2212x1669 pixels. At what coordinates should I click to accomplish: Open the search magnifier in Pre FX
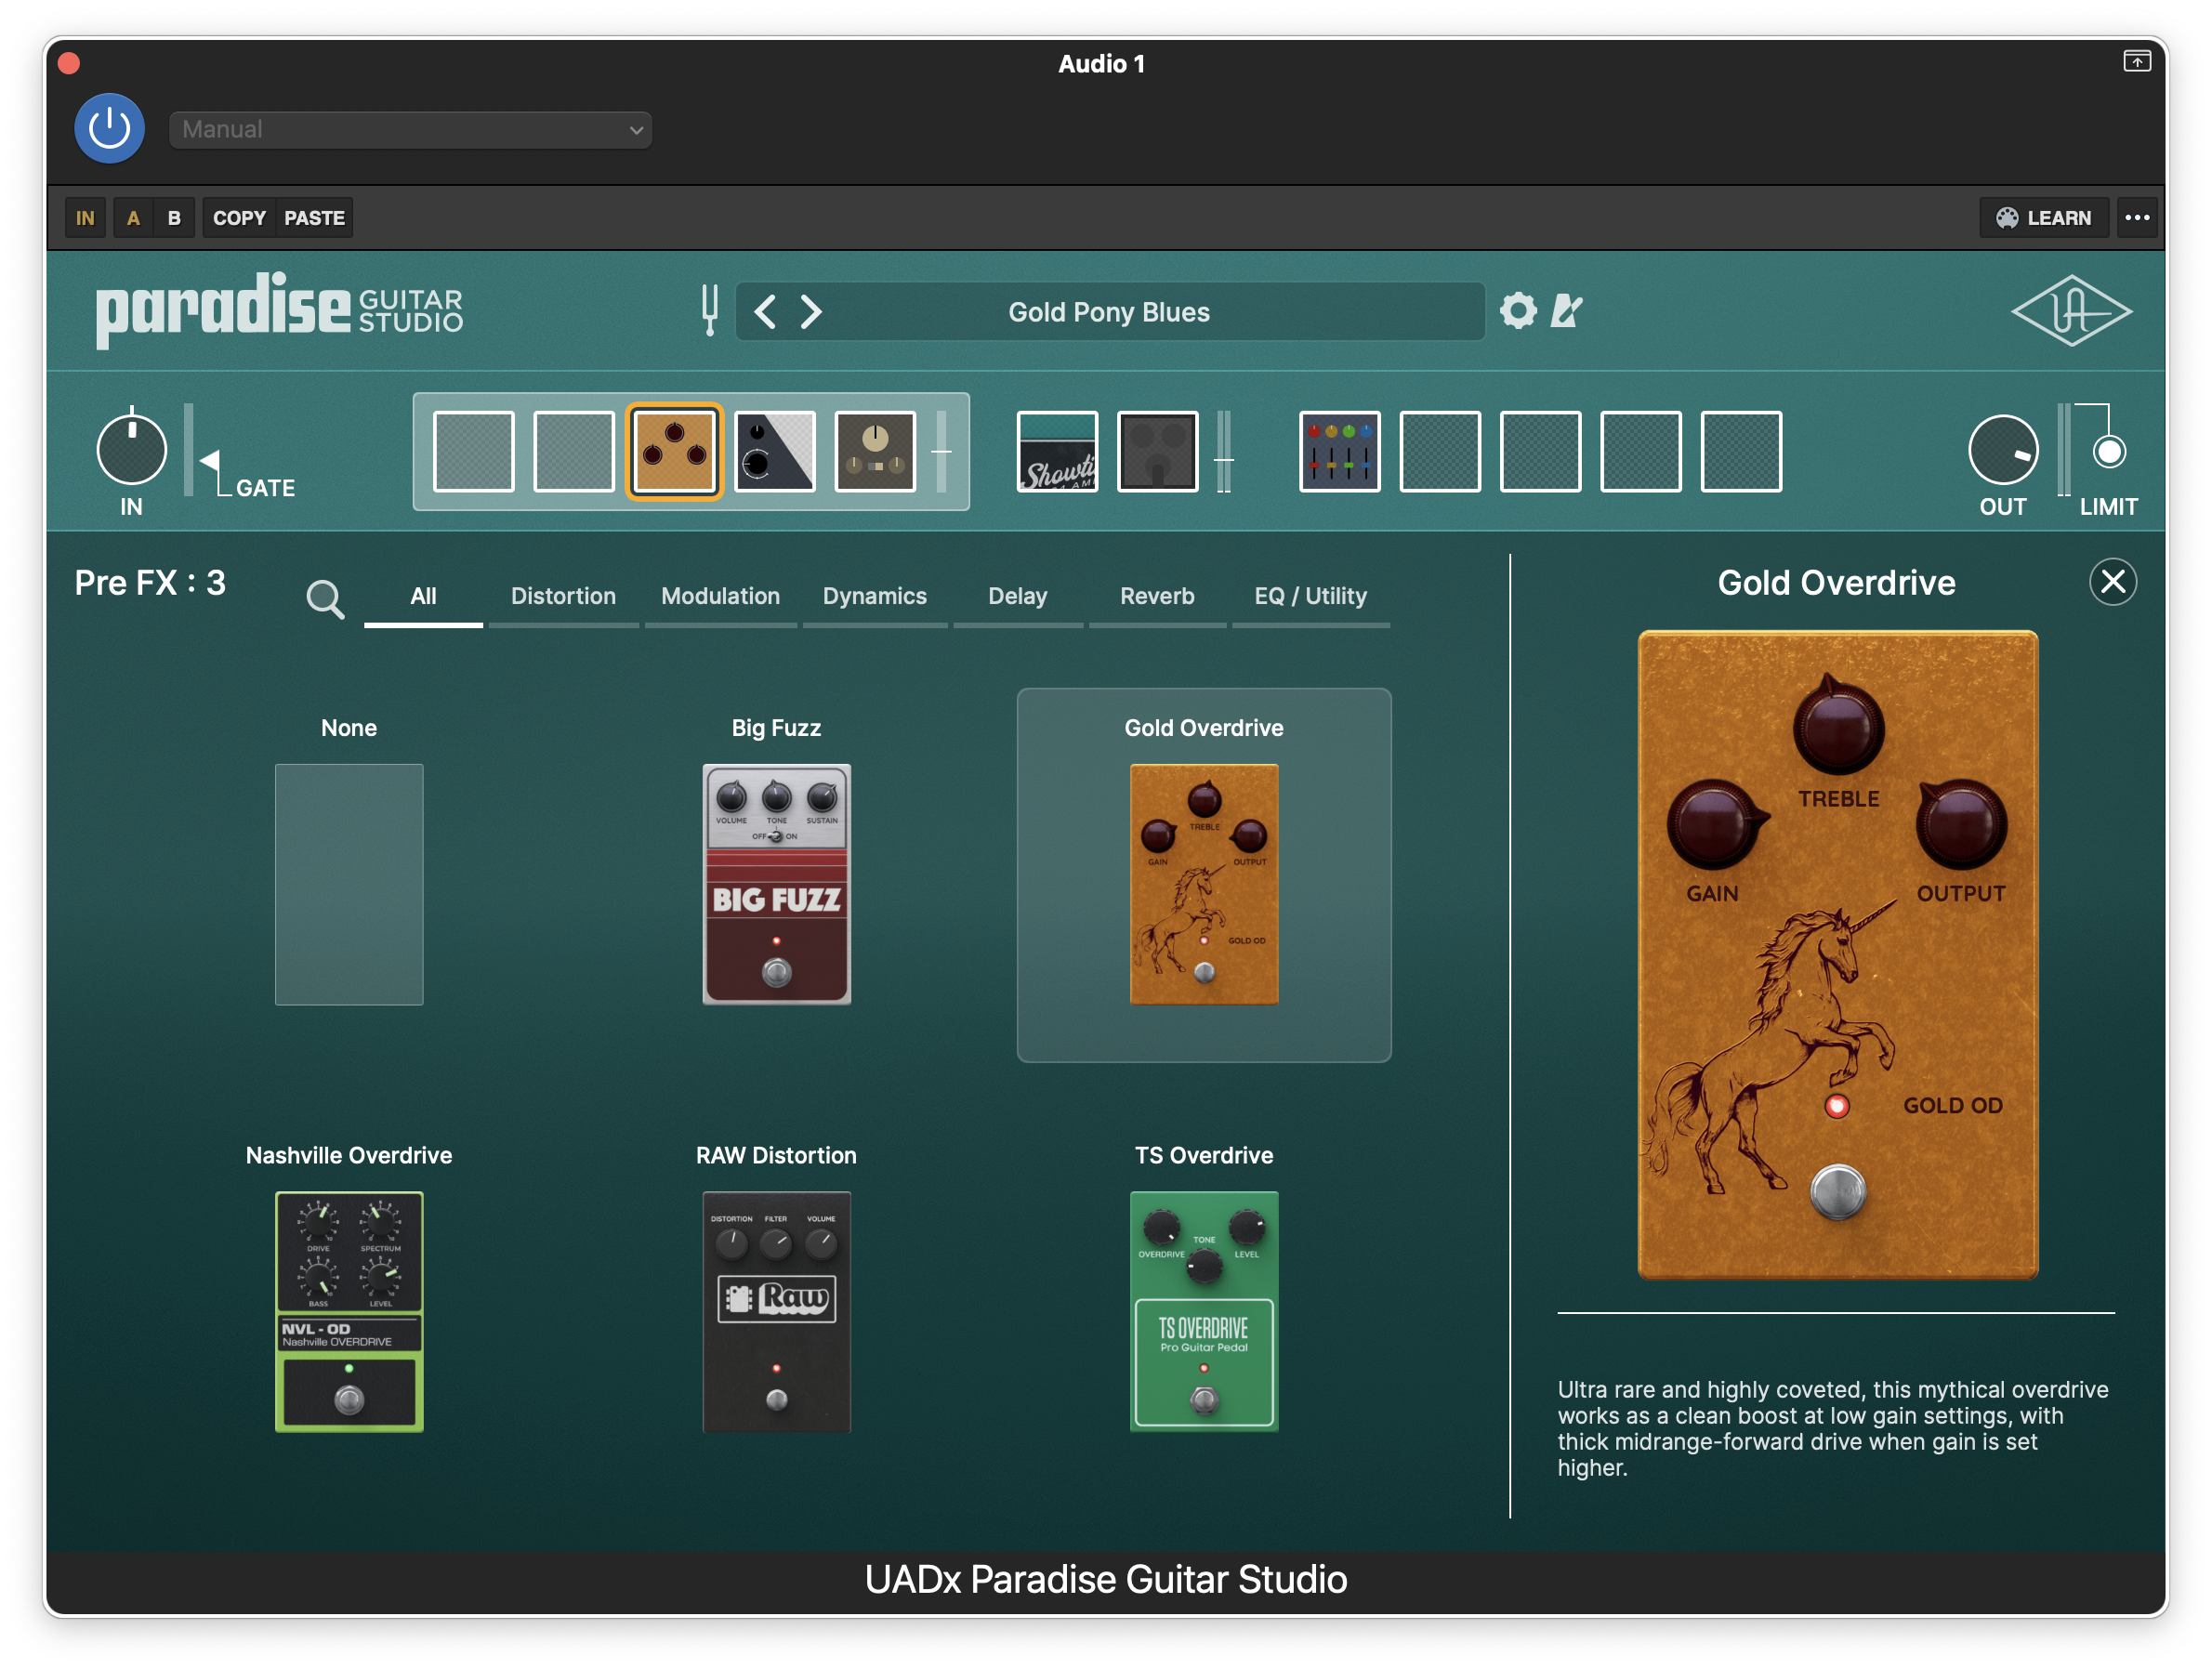[325, 599]
